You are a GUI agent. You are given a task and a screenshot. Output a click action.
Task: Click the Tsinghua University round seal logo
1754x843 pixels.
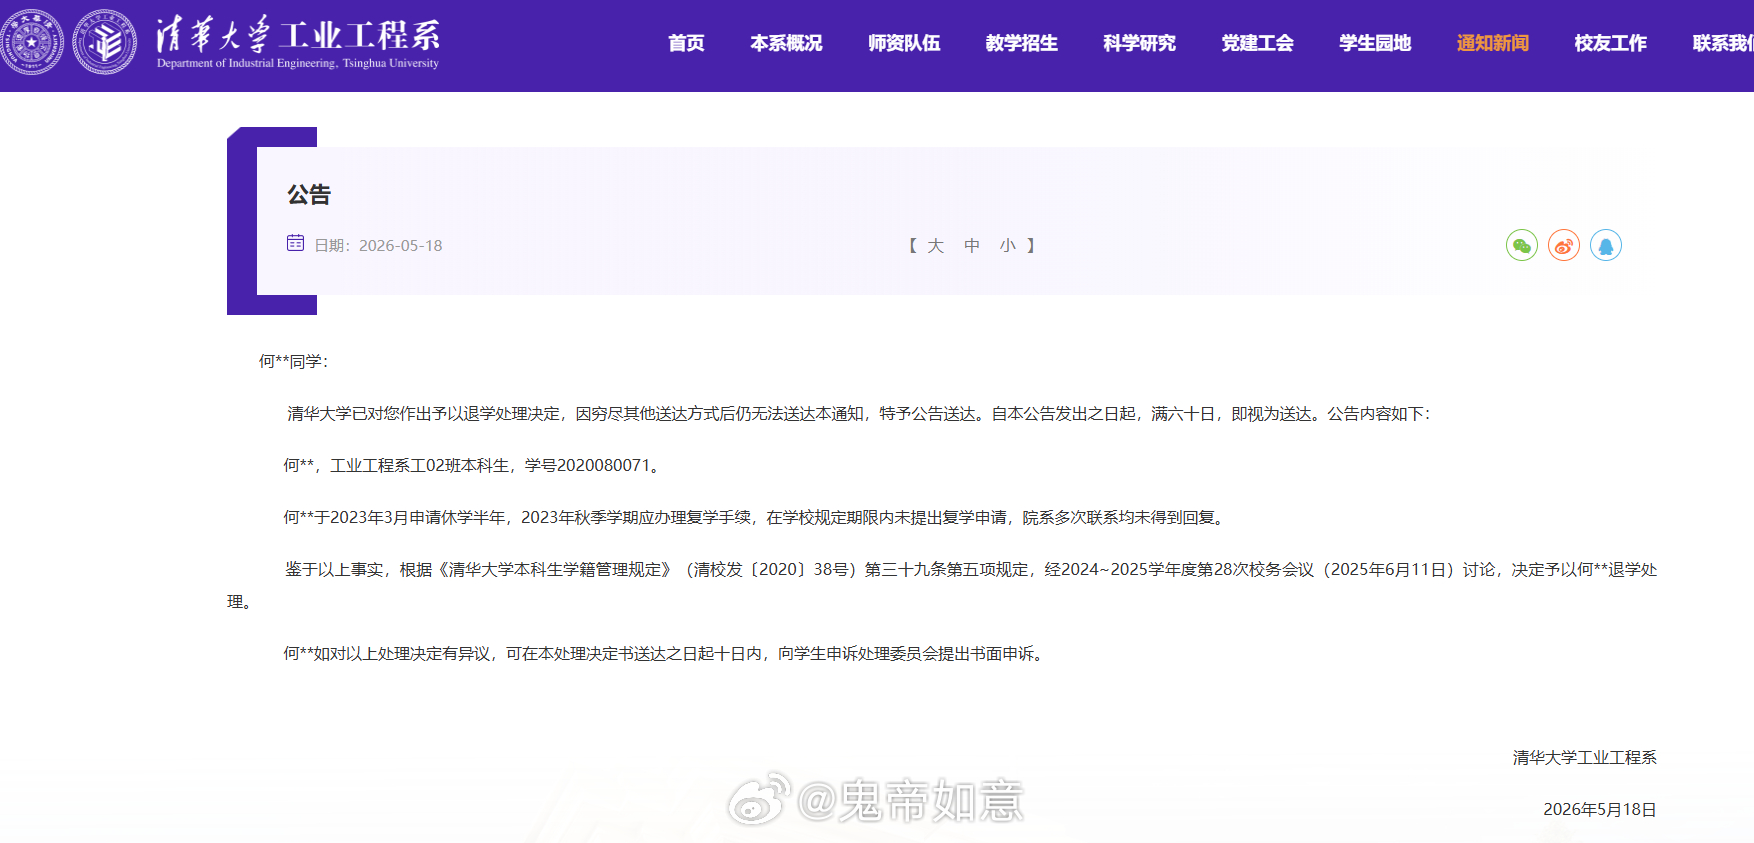click(x=31, y=42)
